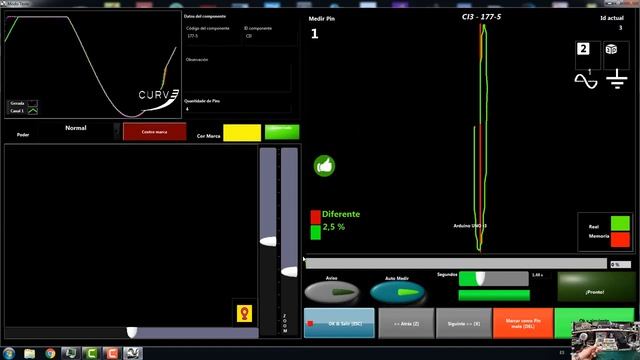Click the Segundos slider handle
Viewport: 640px width, 360px height.
pyautogui.click(x=480, y=278)
